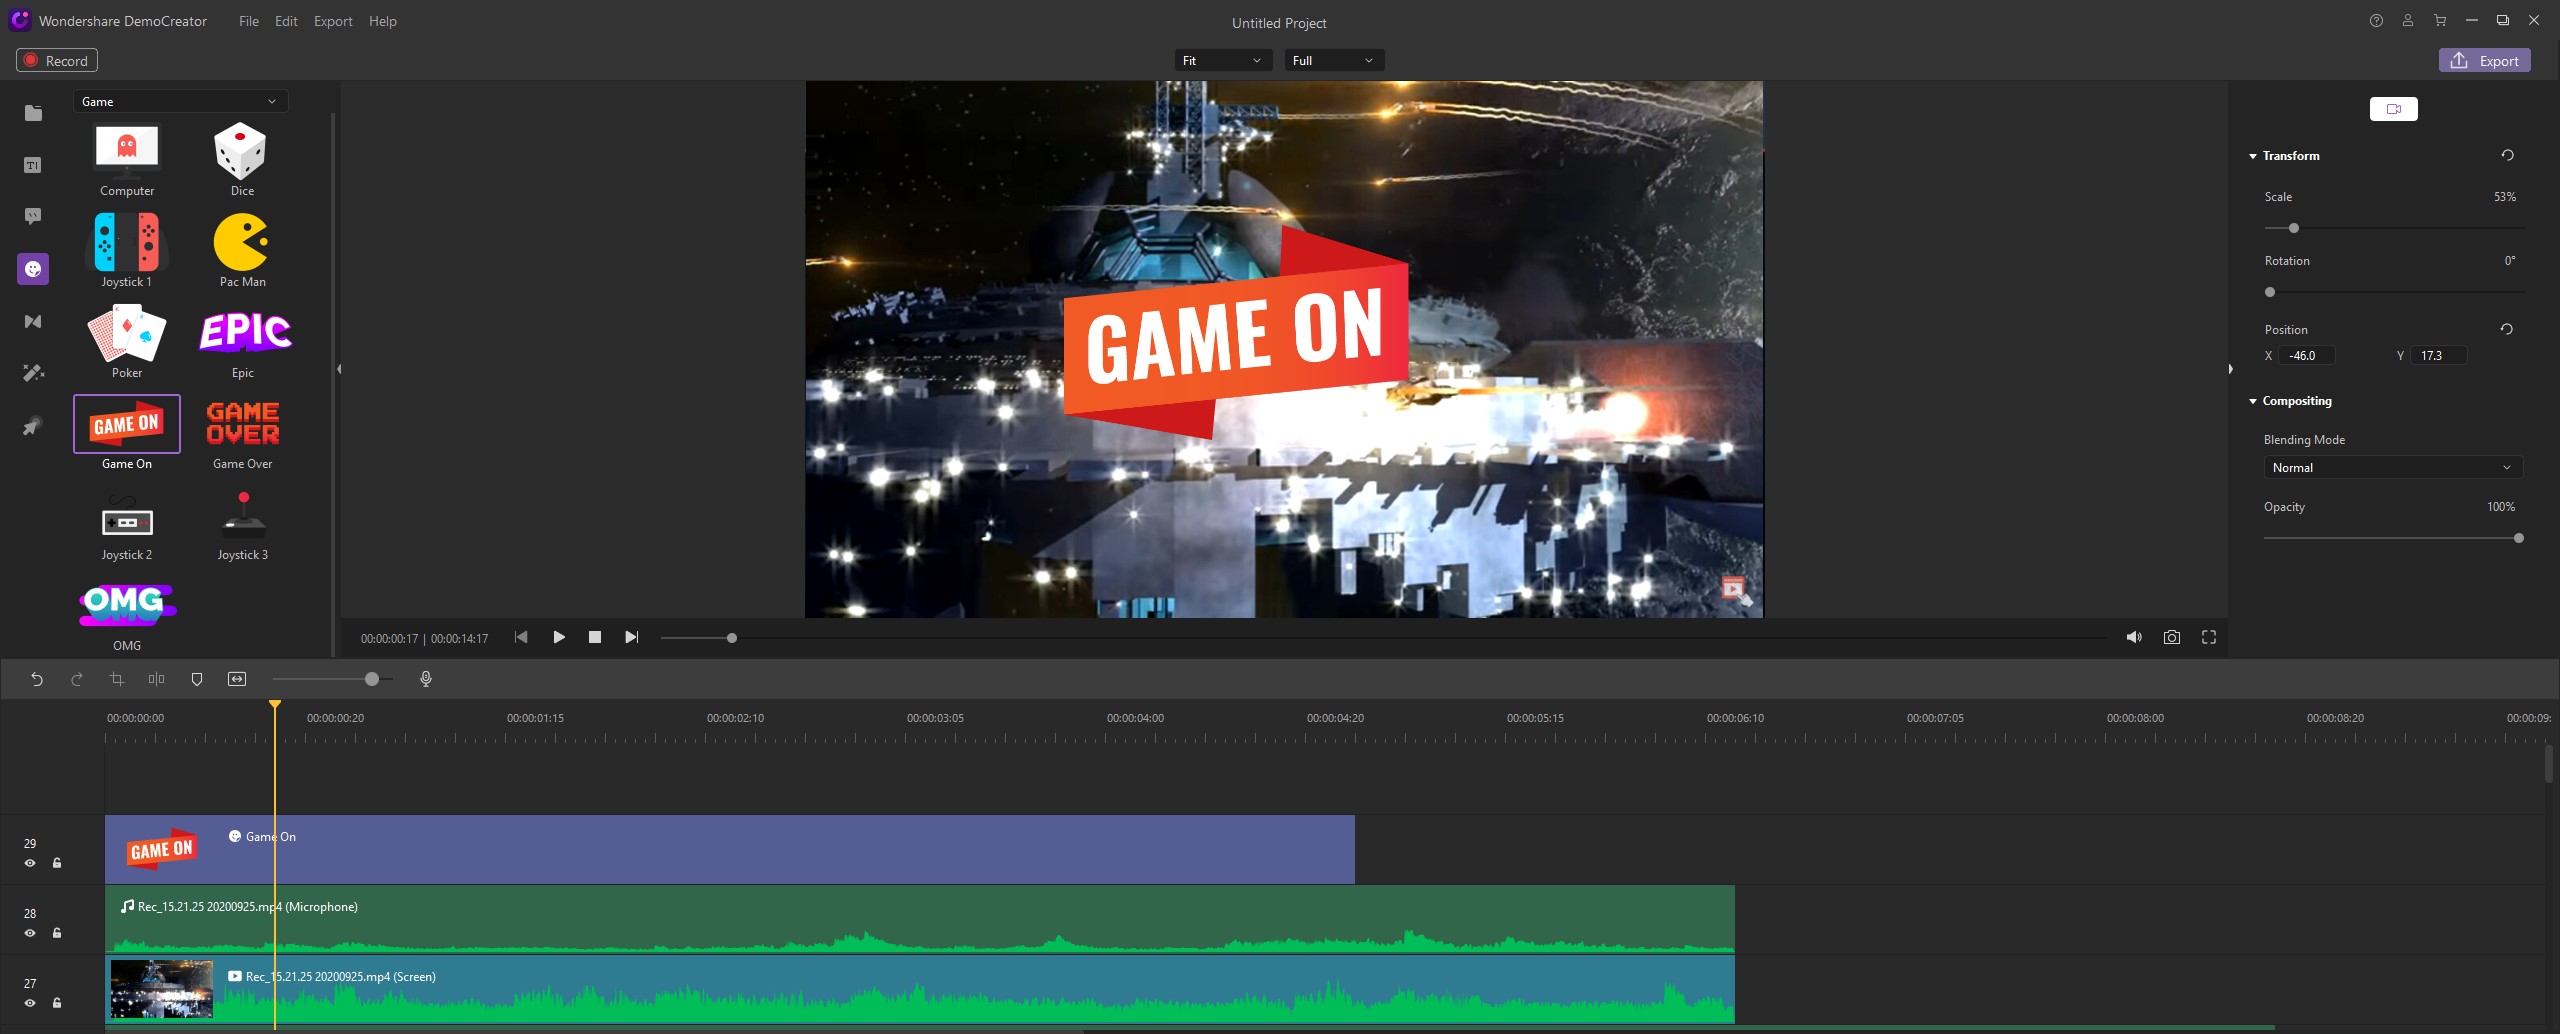Play the preview video
This screenshot has height=1034, width=2560.
559,637
